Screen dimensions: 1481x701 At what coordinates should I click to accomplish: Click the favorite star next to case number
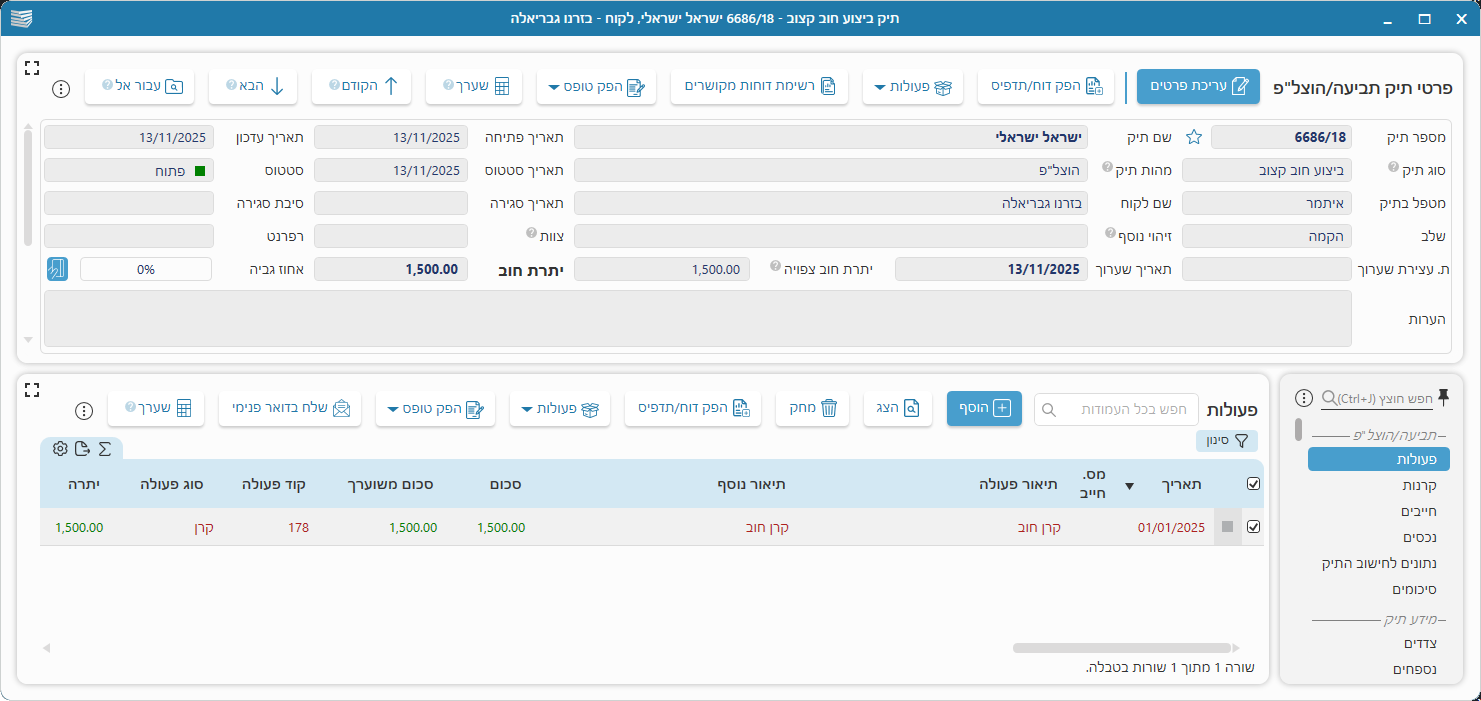(1193, 137)
